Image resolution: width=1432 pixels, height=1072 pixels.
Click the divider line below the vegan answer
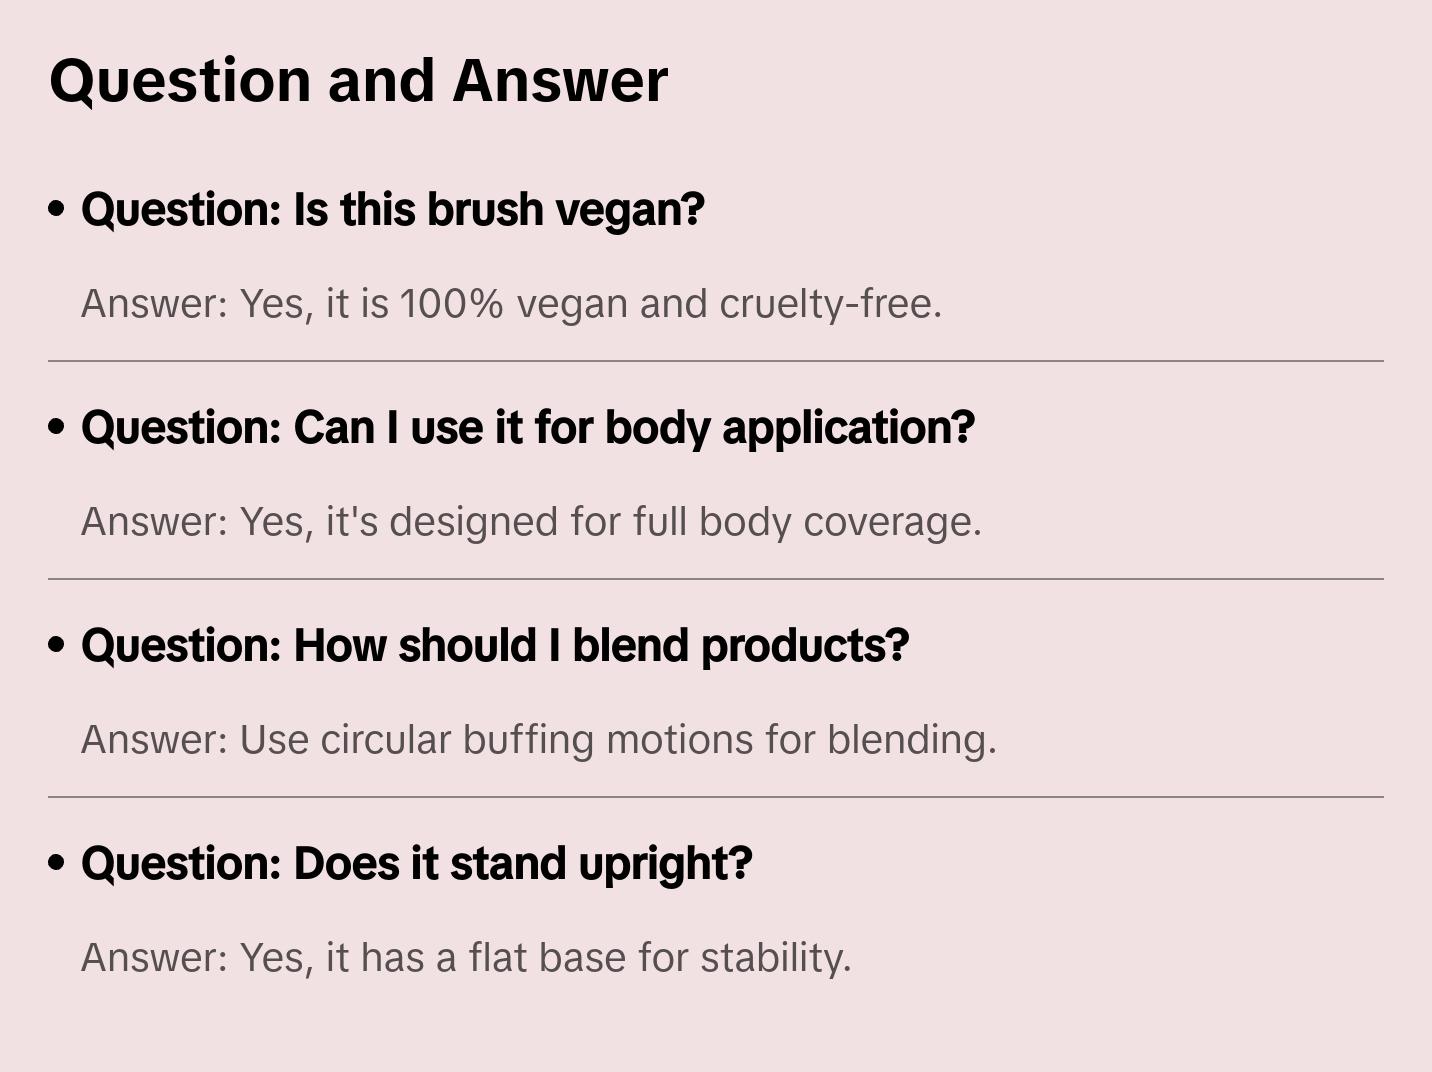pos(716,361)
